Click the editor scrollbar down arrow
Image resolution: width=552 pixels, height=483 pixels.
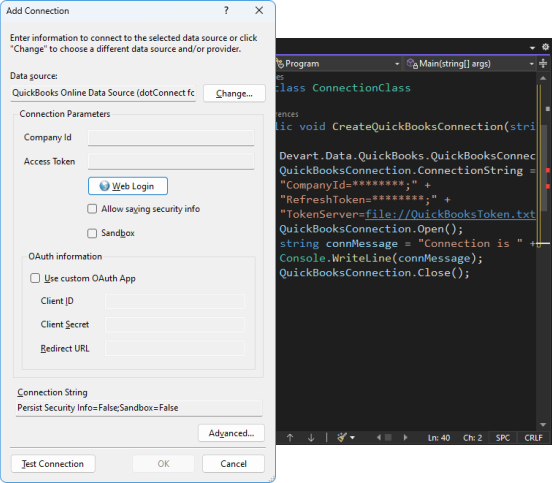click(543, 425)
